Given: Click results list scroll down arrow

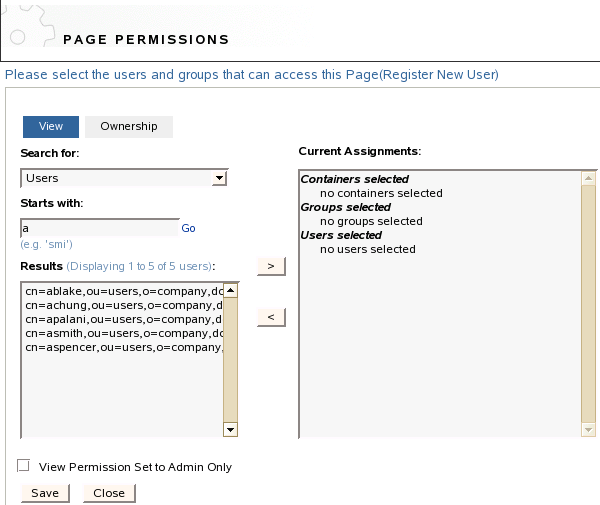Looking at the screenshot, I should (x=230, y=430).
